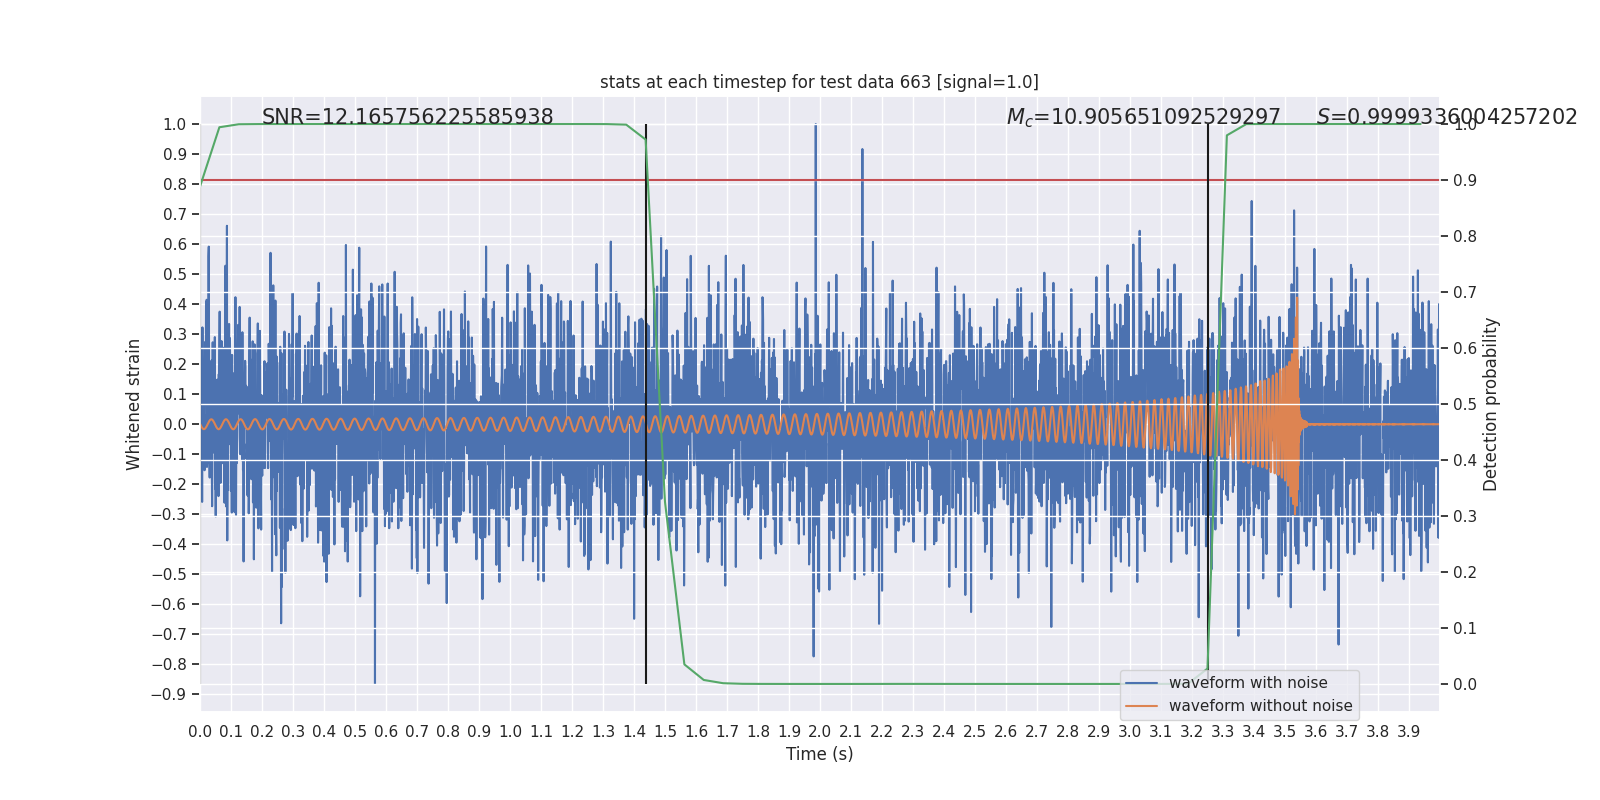Select the 1.1 tick label on the Time axis
The image size is (1600, 800).
541,732
